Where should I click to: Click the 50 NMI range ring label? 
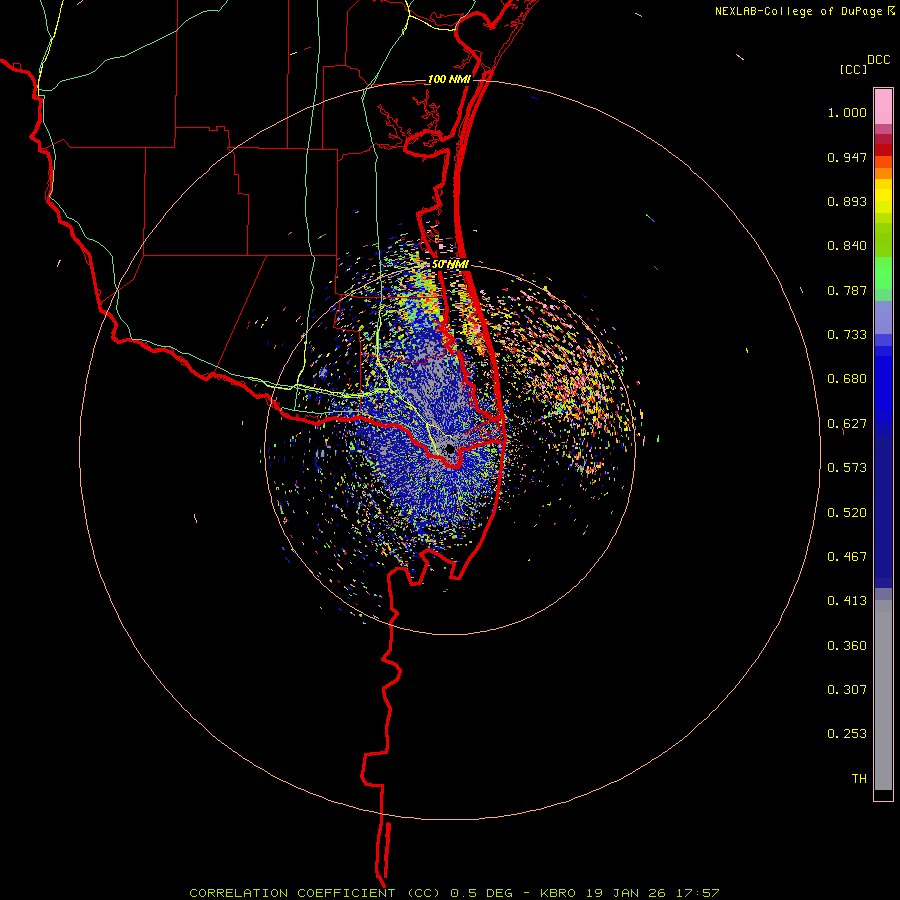pyautogui.click(x=451, y=265)
